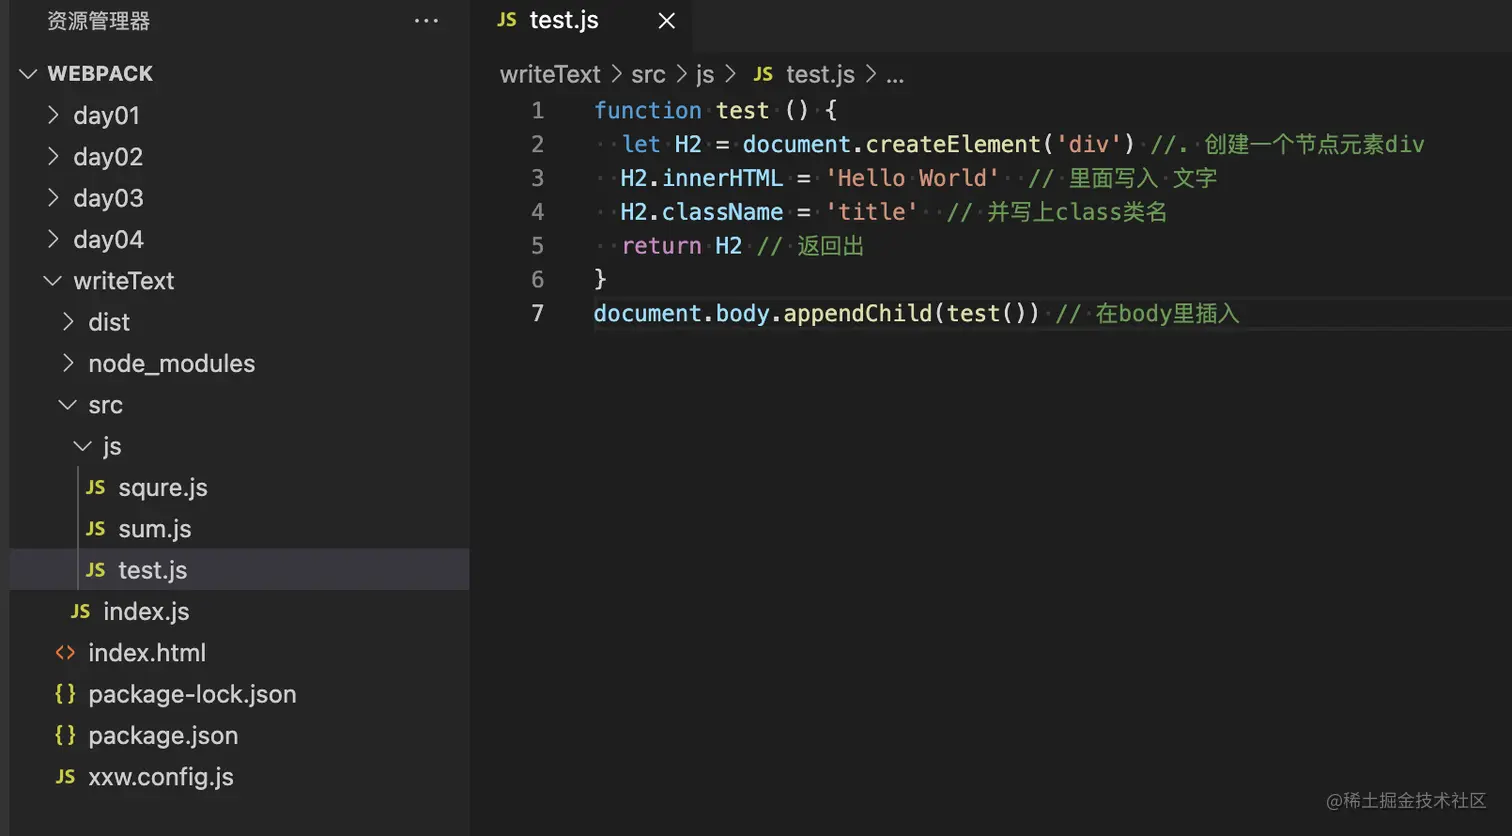Select the dist folder name
The image size is (1512, 836).
(109, 322)
